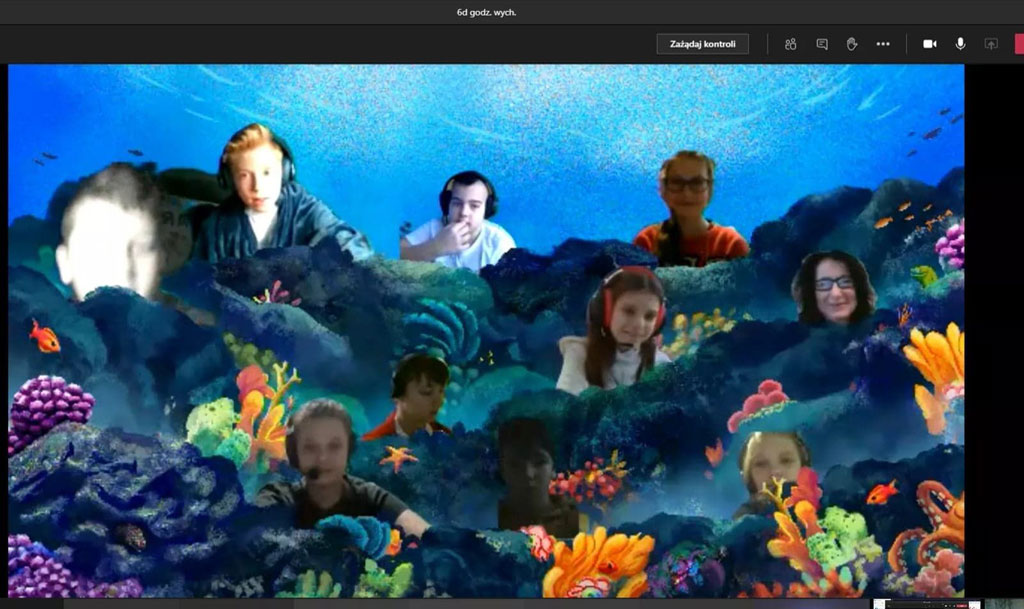This screenshot has height=609, width=1024.
Task: Toggle the camera on or off
Action: tap(929, 44)
